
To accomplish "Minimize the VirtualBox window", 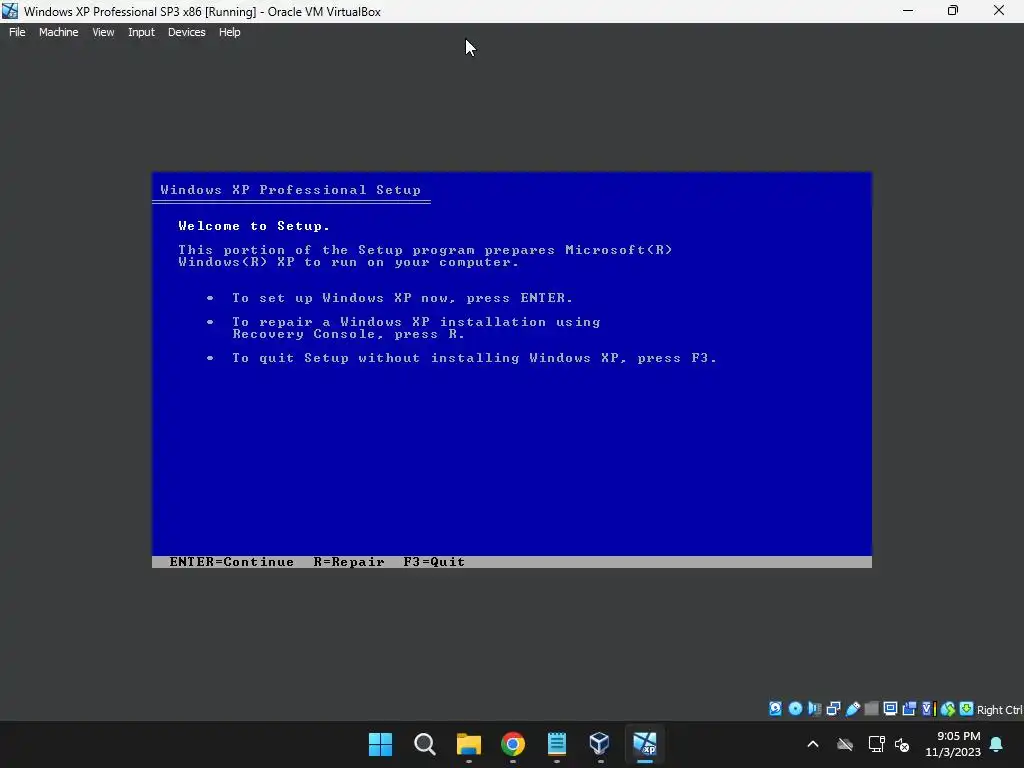I will (x=908, y=11).
